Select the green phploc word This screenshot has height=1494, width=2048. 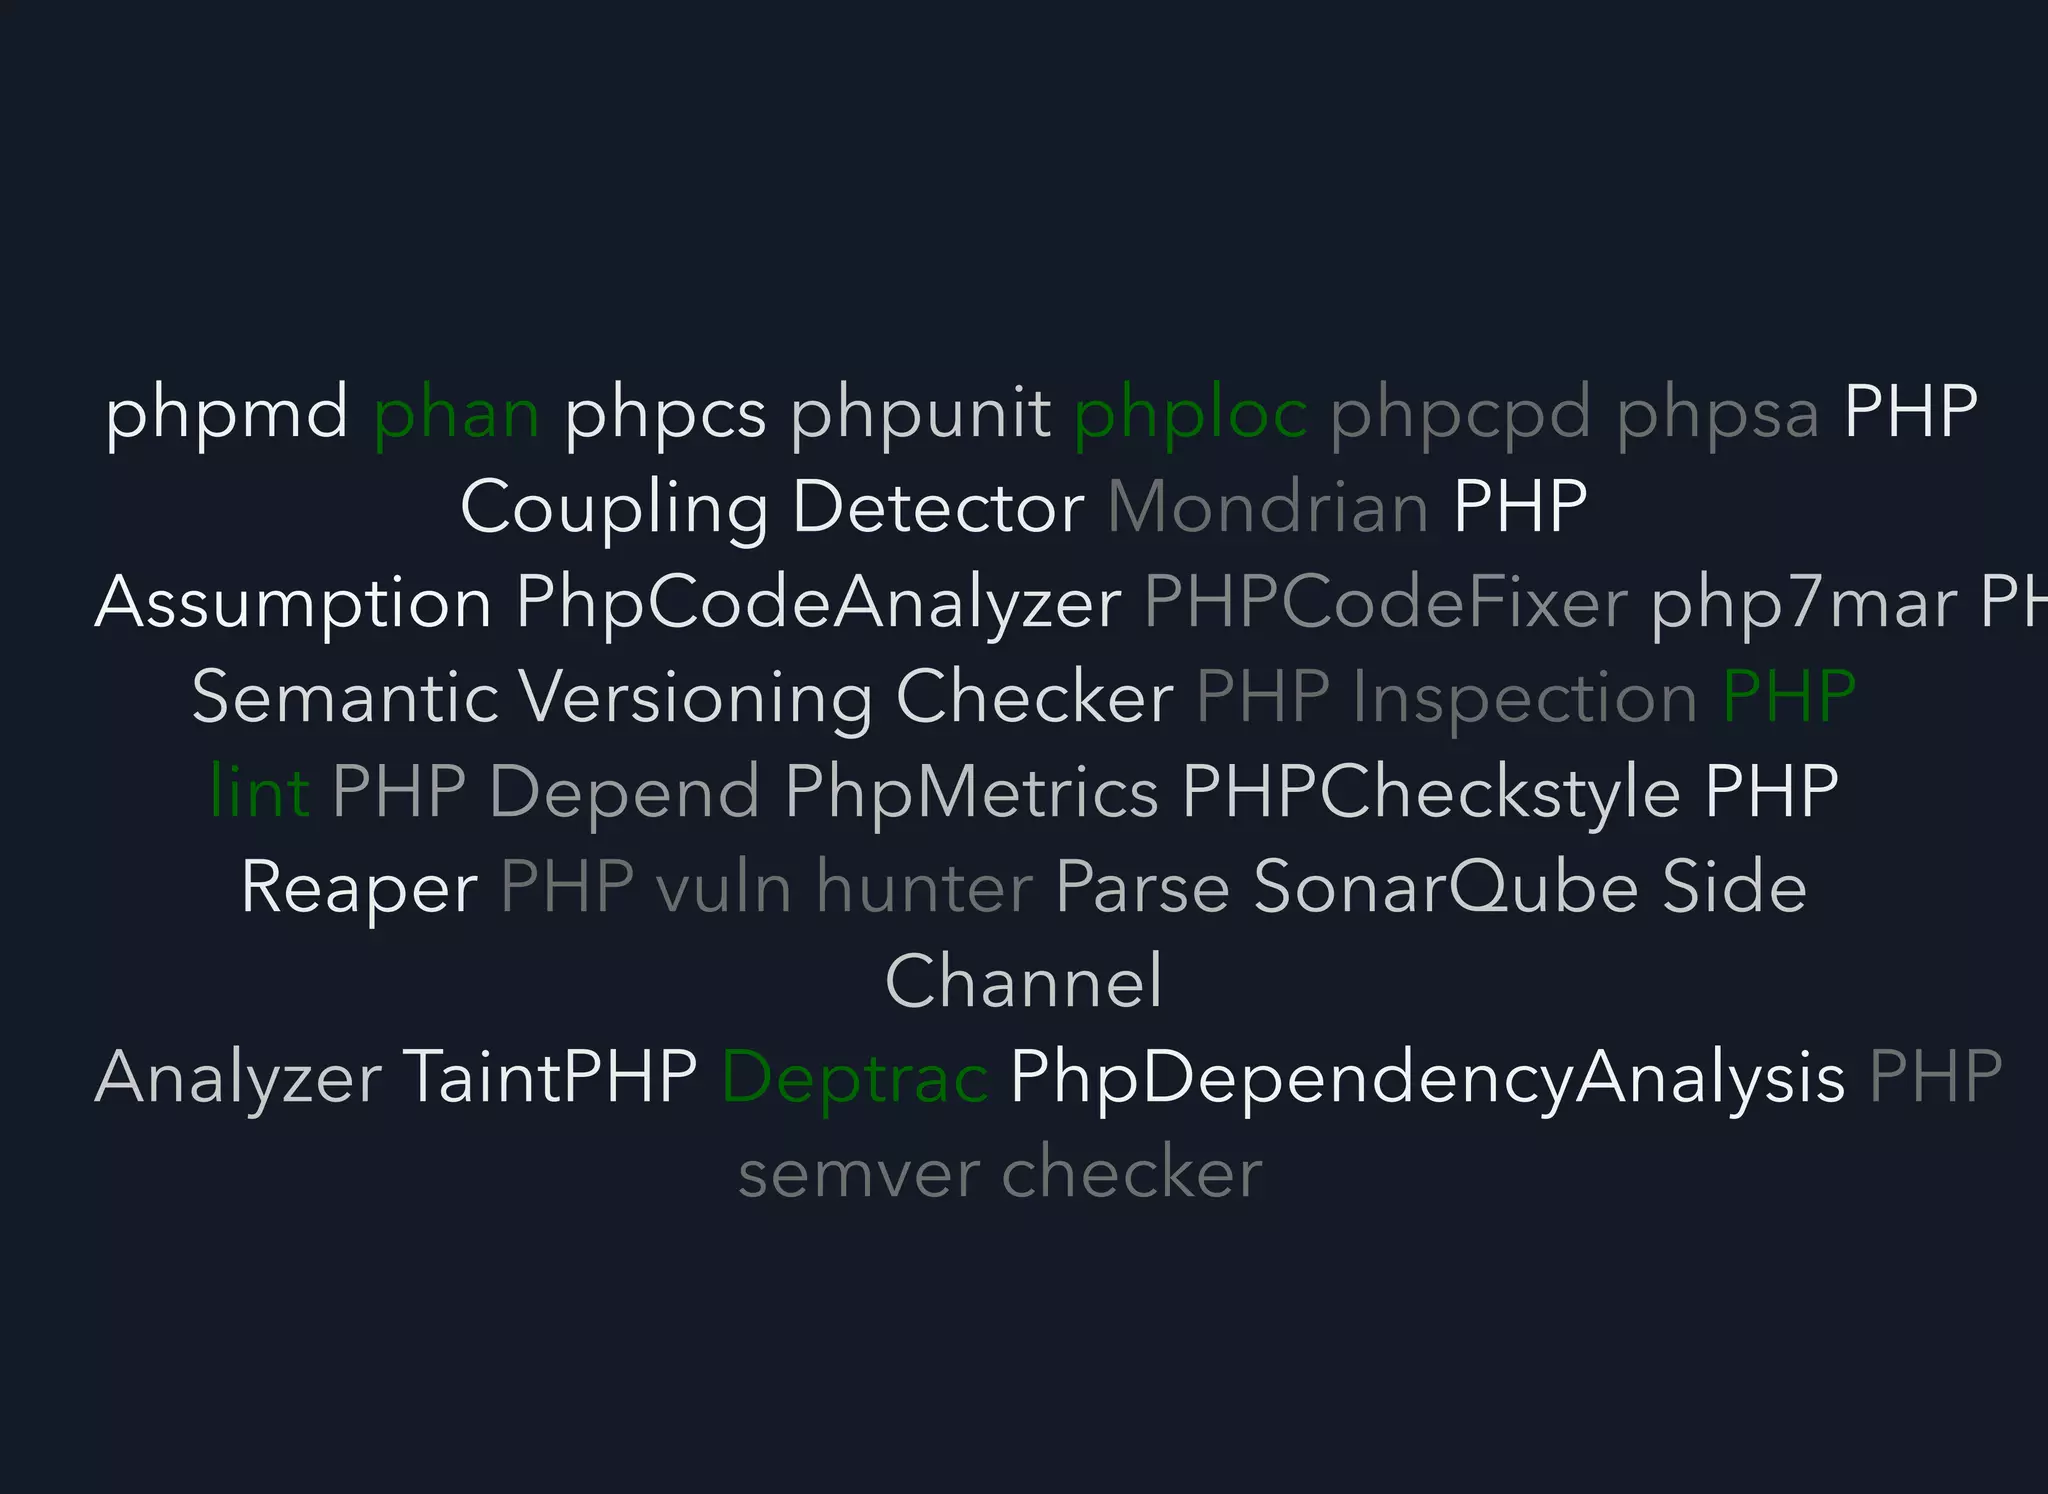click(1191, 413)
